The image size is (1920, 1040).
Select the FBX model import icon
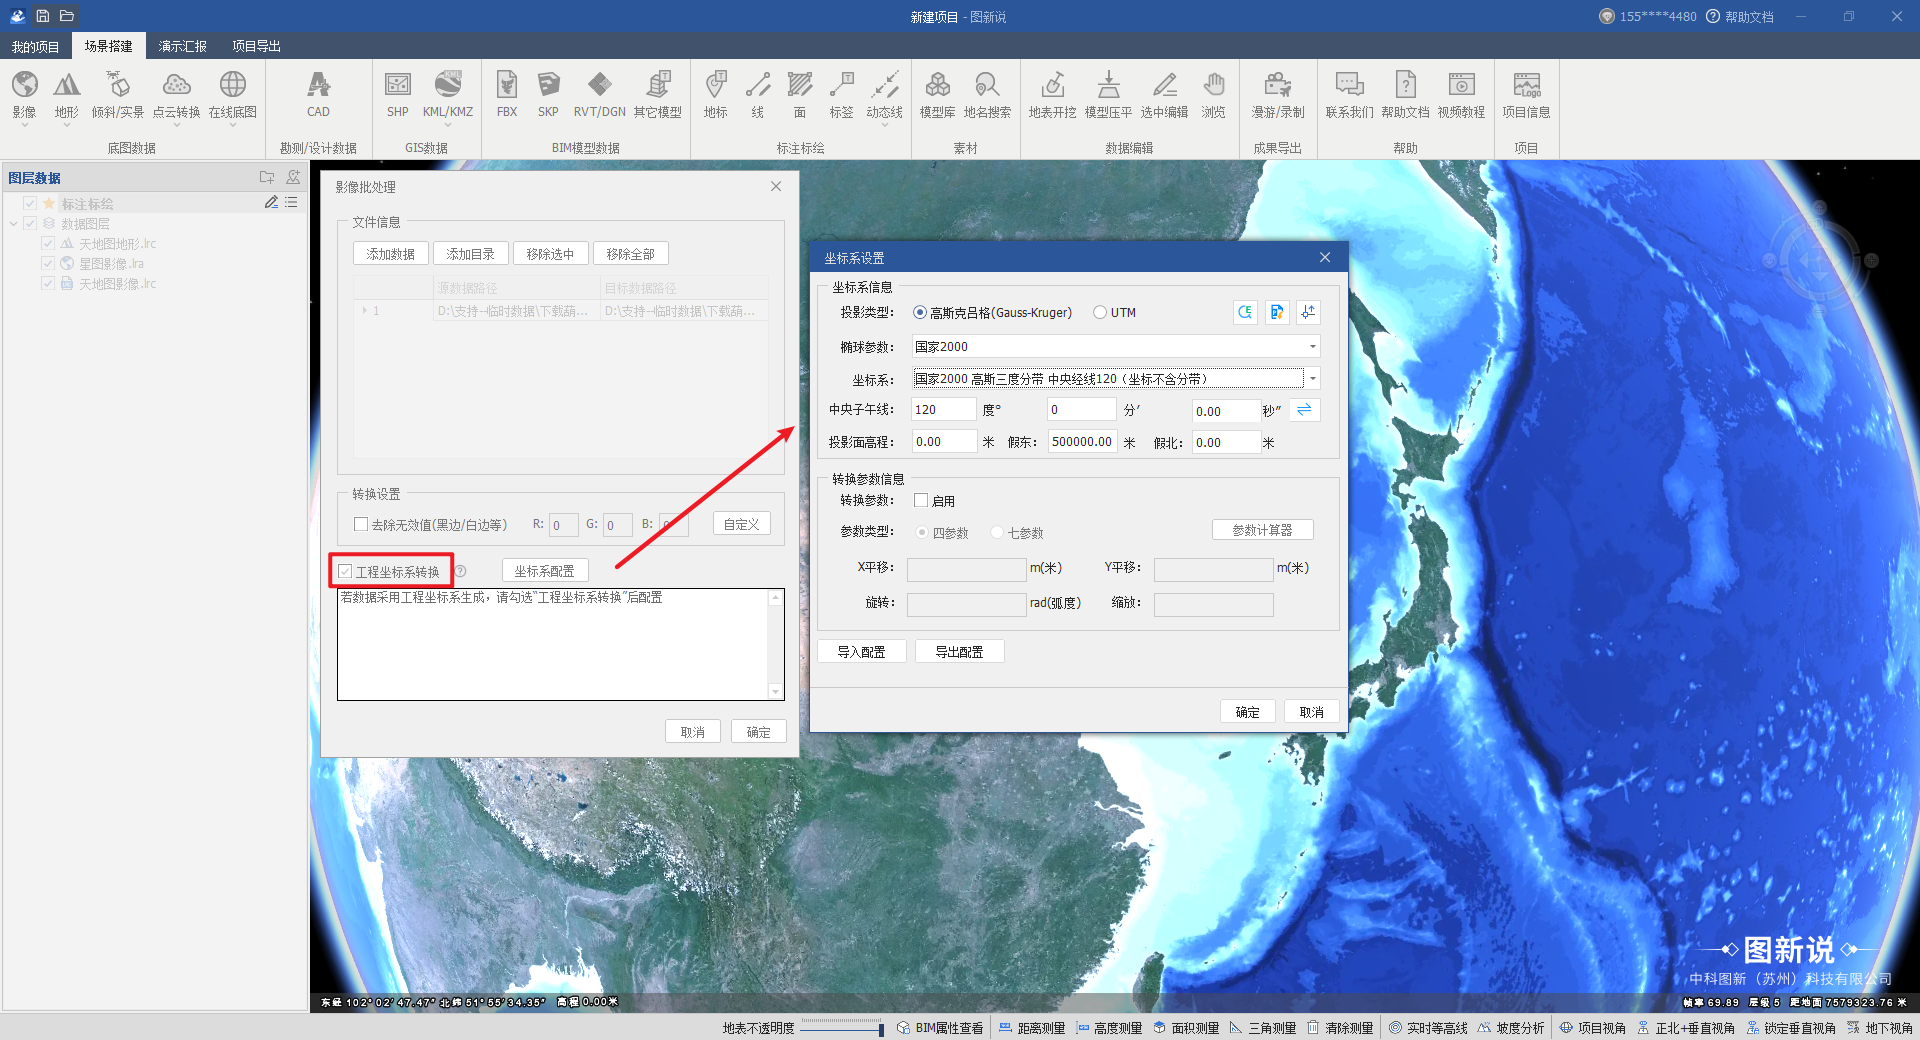pos(507,95)
